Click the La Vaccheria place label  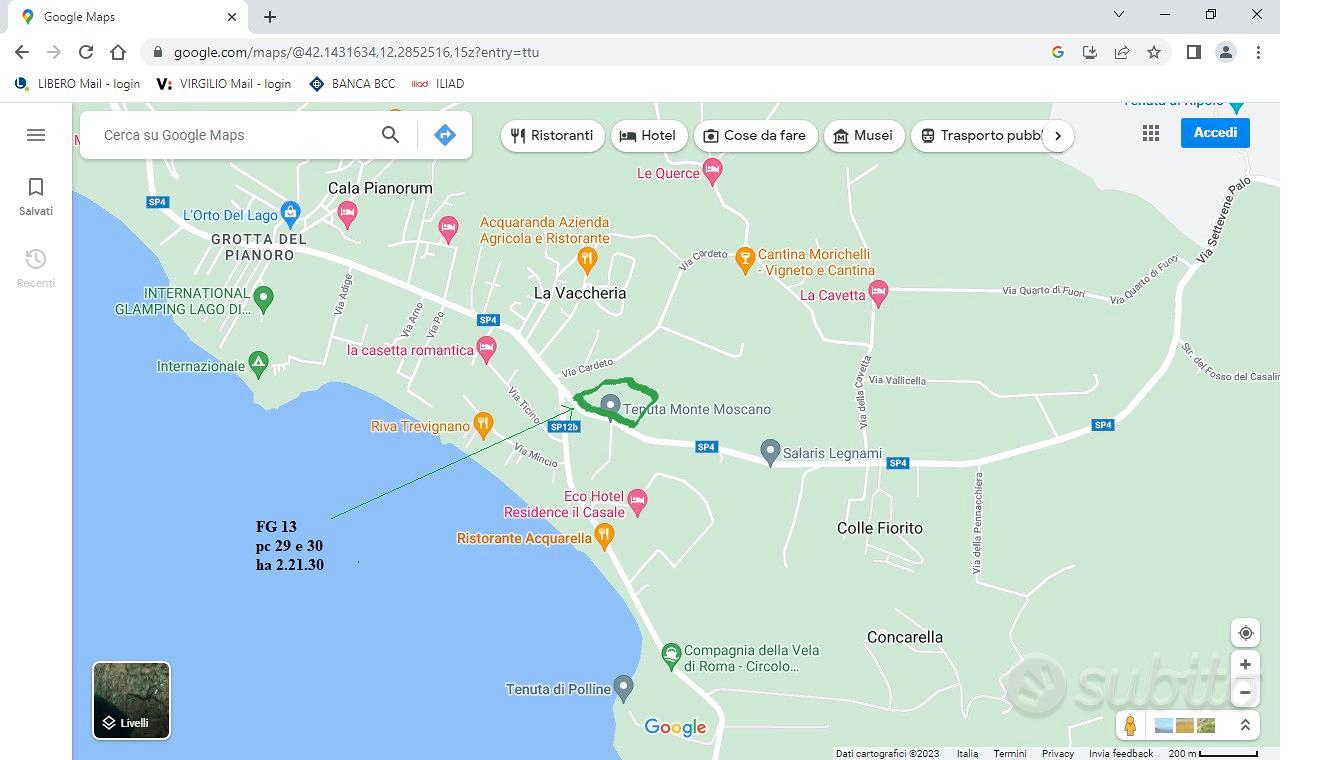point(580,293)
